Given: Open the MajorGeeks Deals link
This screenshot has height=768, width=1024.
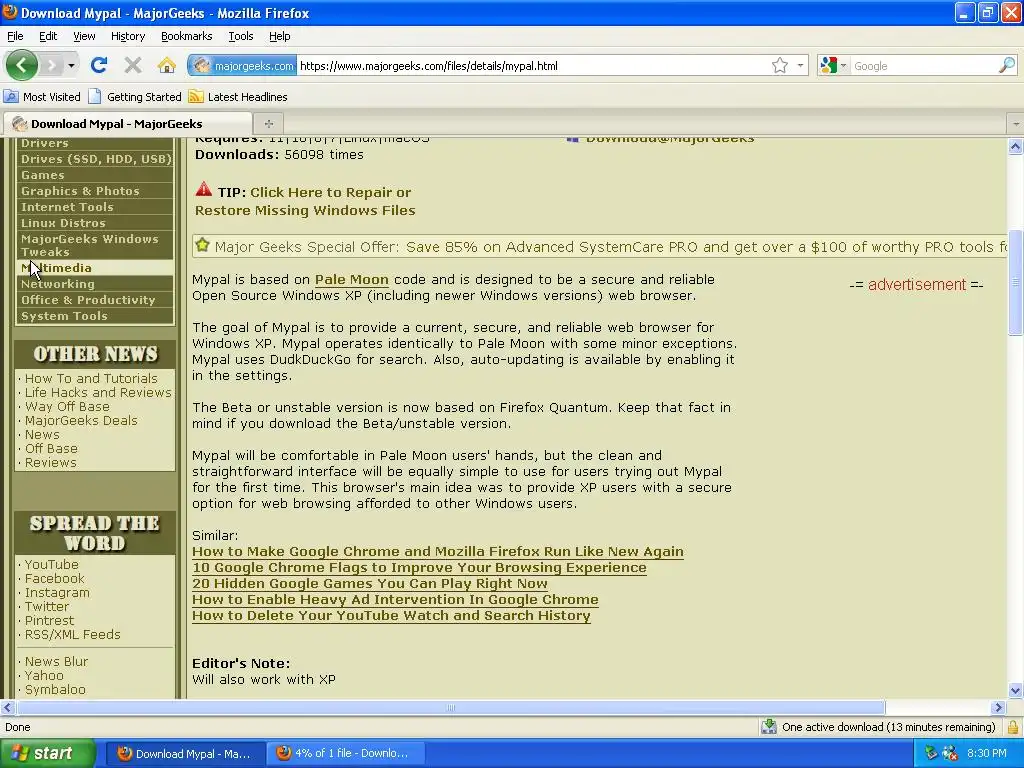Looking at the screenshot, I should point(81,421).
